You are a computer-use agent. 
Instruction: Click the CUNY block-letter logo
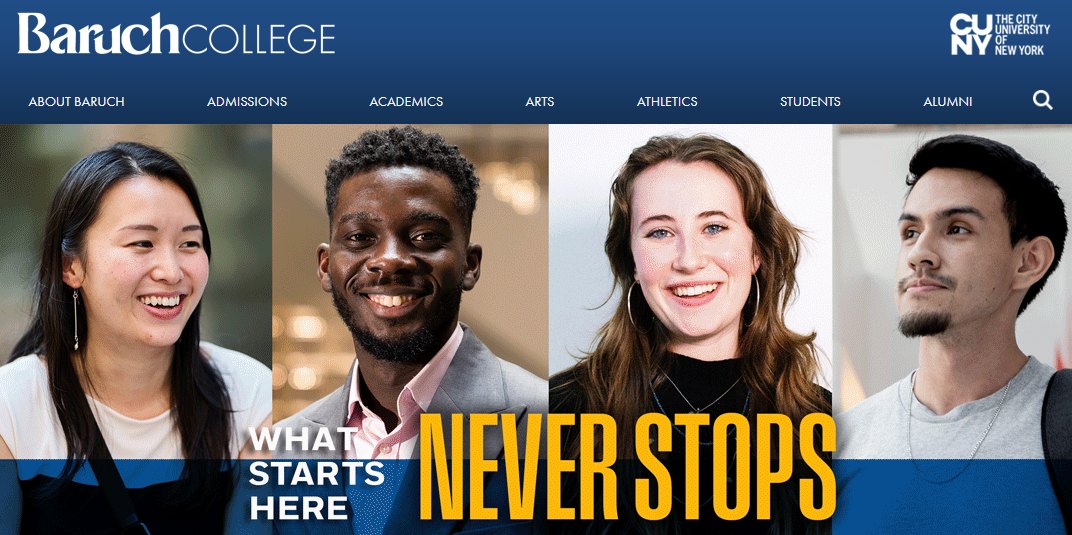[x=970, y=34]
